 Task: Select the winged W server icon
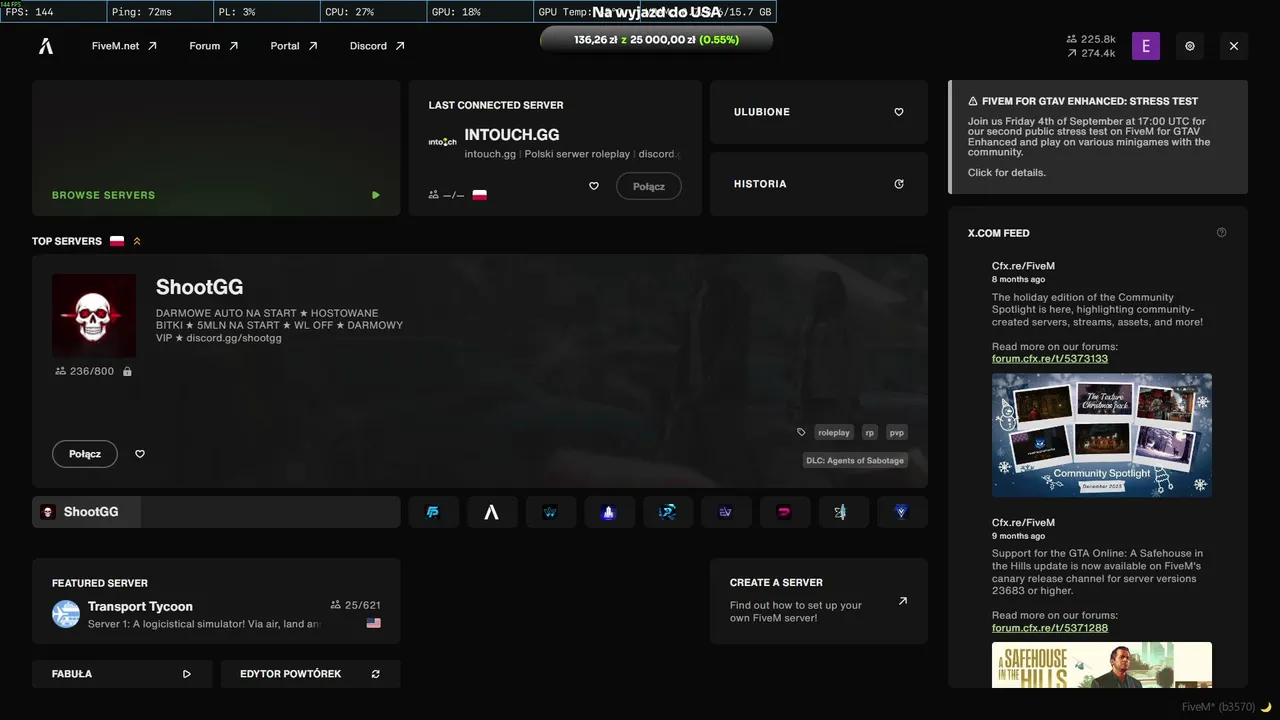click(550, 512)
